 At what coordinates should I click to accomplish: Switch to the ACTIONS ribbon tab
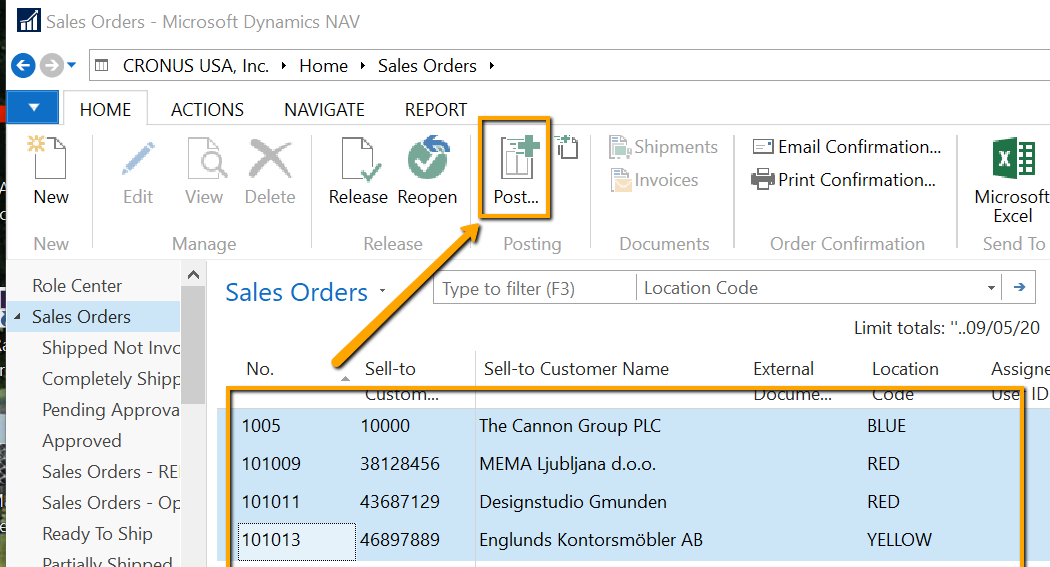(208, 109)
